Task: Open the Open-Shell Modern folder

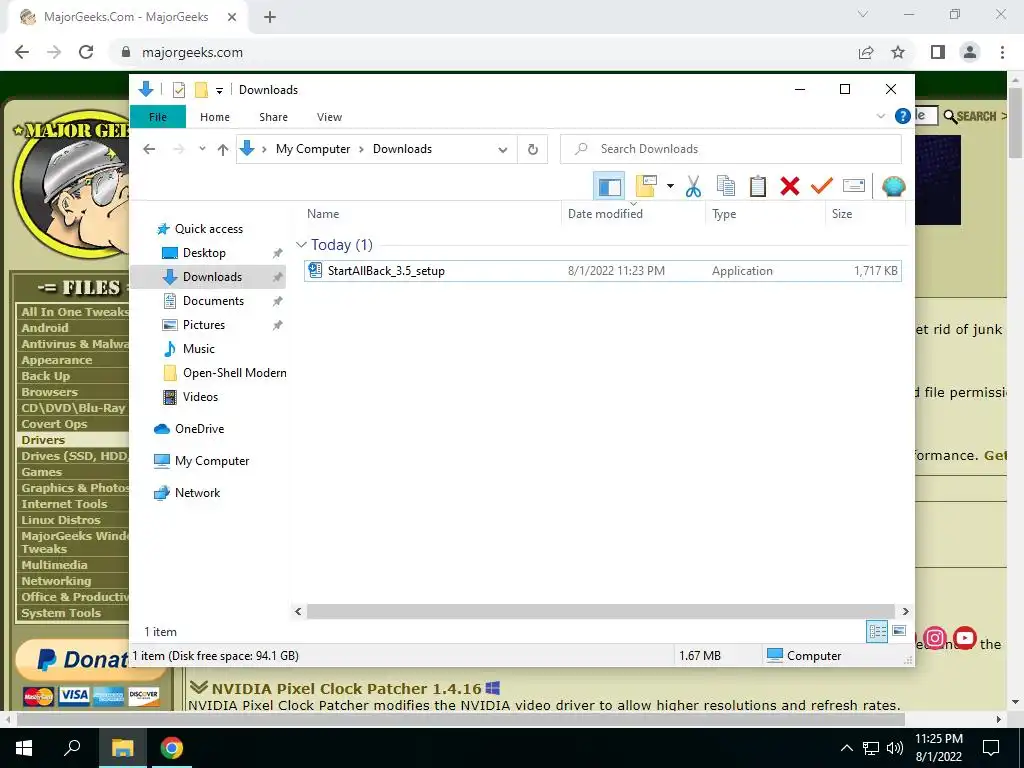Action: [x=234, y=373]
